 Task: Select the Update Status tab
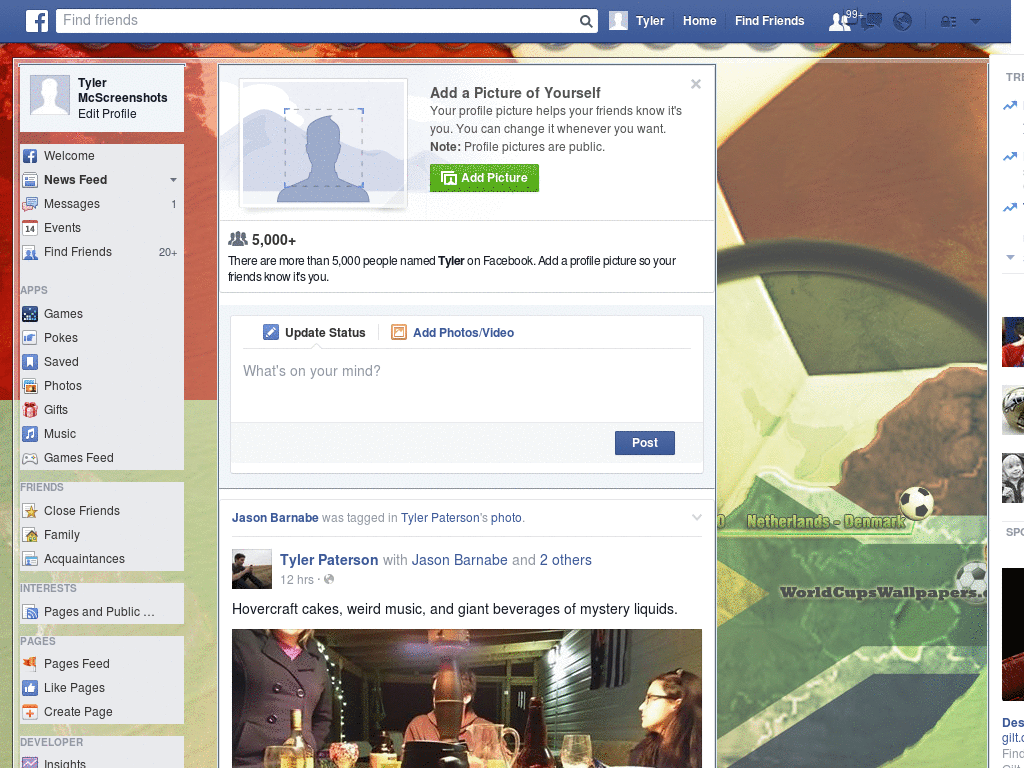pyautogui.click(x=314, y=332)
